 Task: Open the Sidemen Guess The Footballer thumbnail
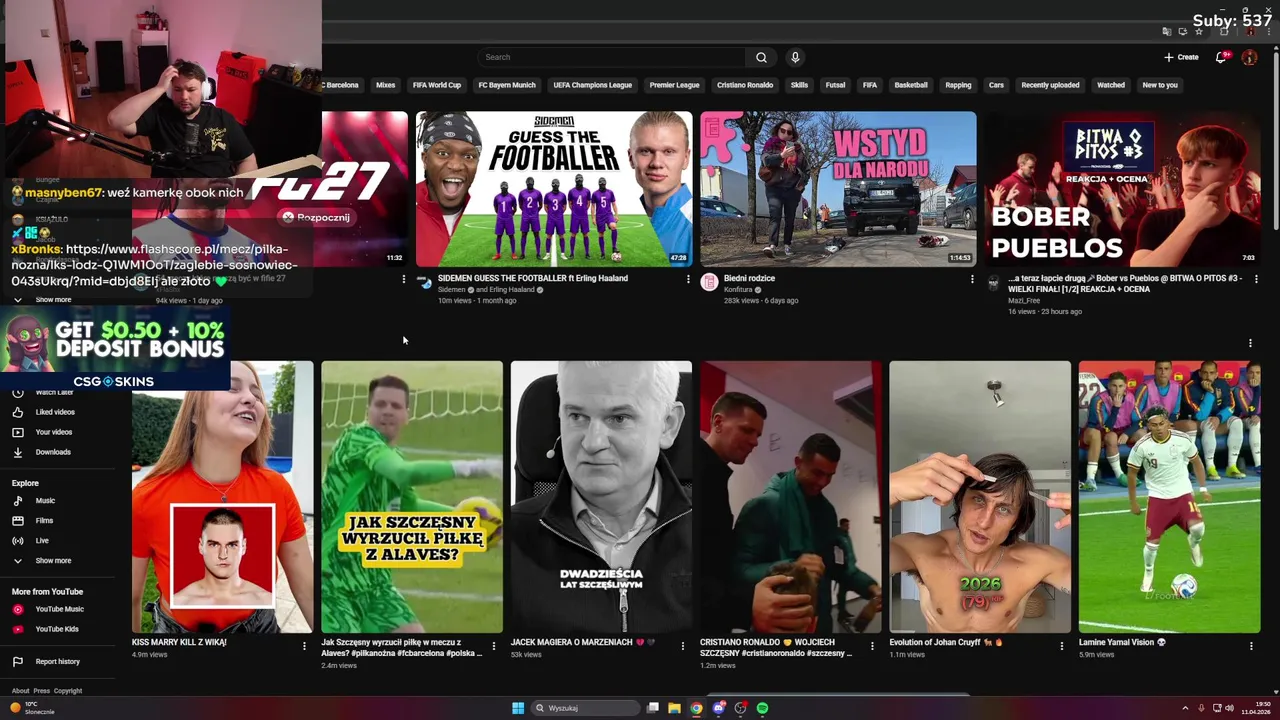pyautogui.click(x=554, y=189)
